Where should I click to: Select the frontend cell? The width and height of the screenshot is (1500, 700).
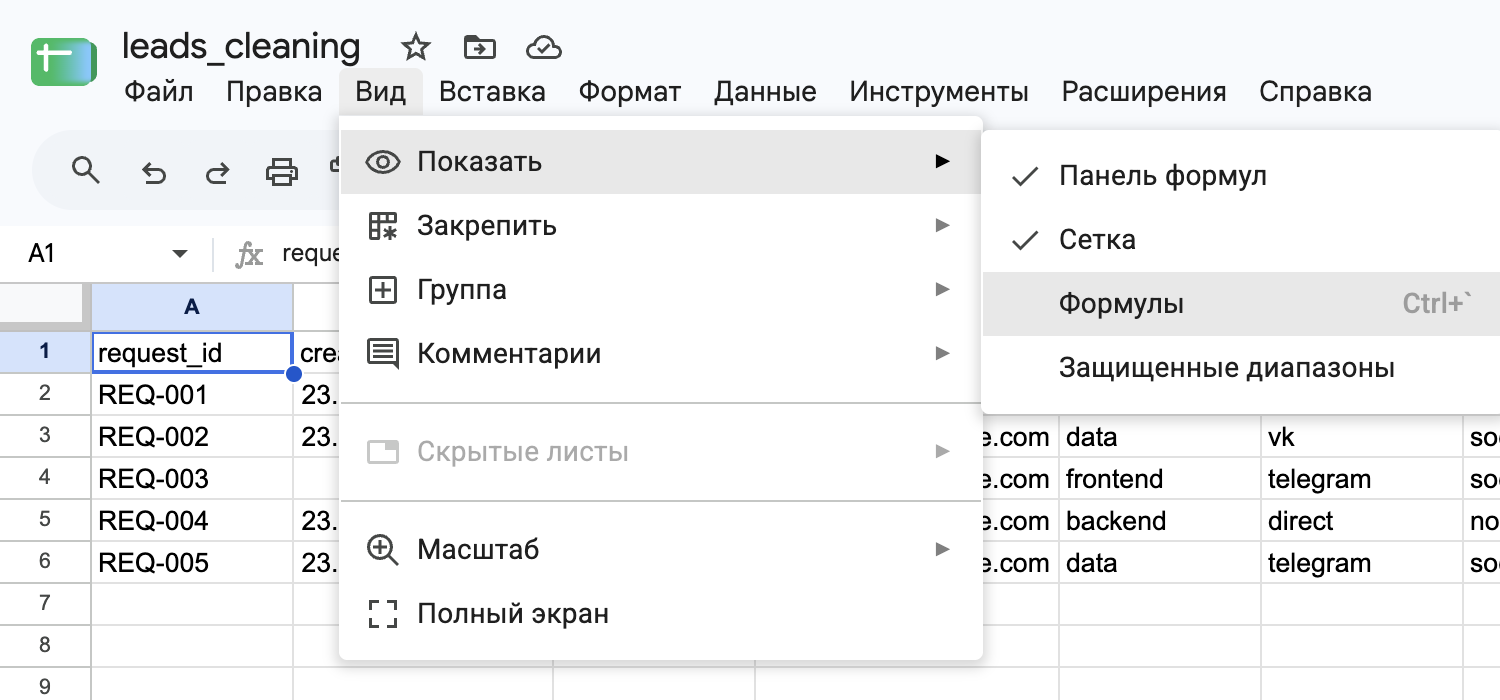coord(1160,478)
